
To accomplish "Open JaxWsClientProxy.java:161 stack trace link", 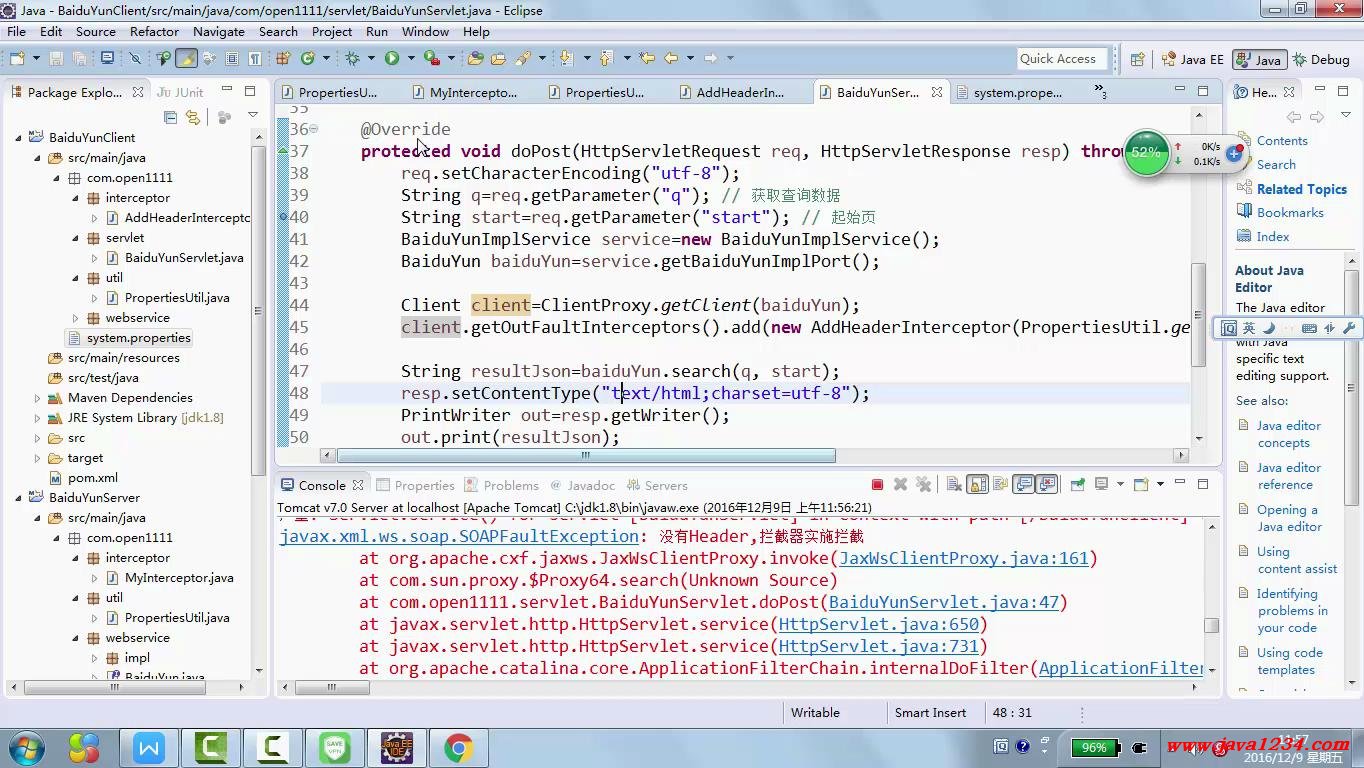I will coord(964,558).
